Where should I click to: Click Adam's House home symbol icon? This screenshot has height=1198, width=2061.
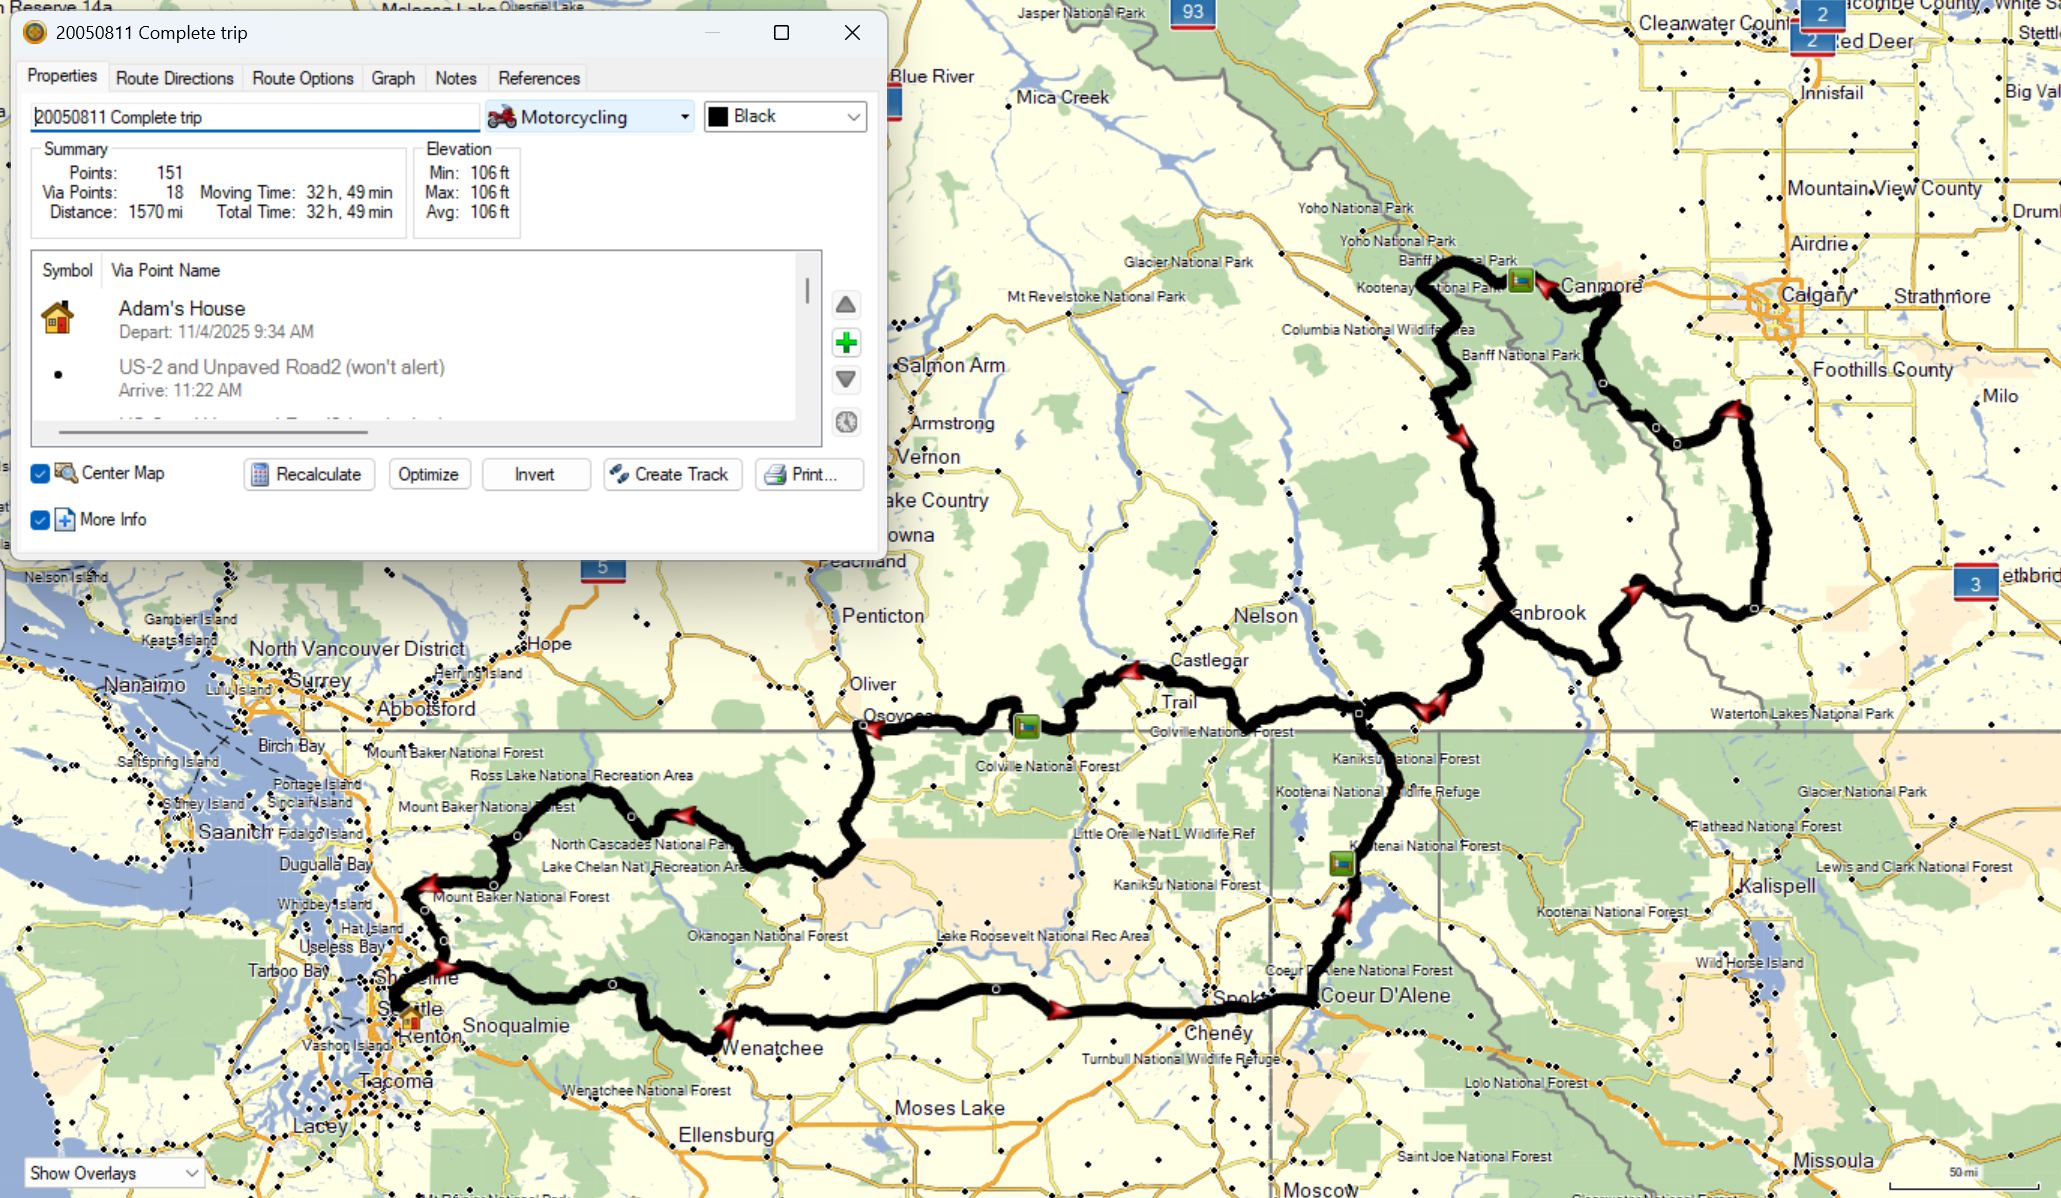tap(58, 318)
